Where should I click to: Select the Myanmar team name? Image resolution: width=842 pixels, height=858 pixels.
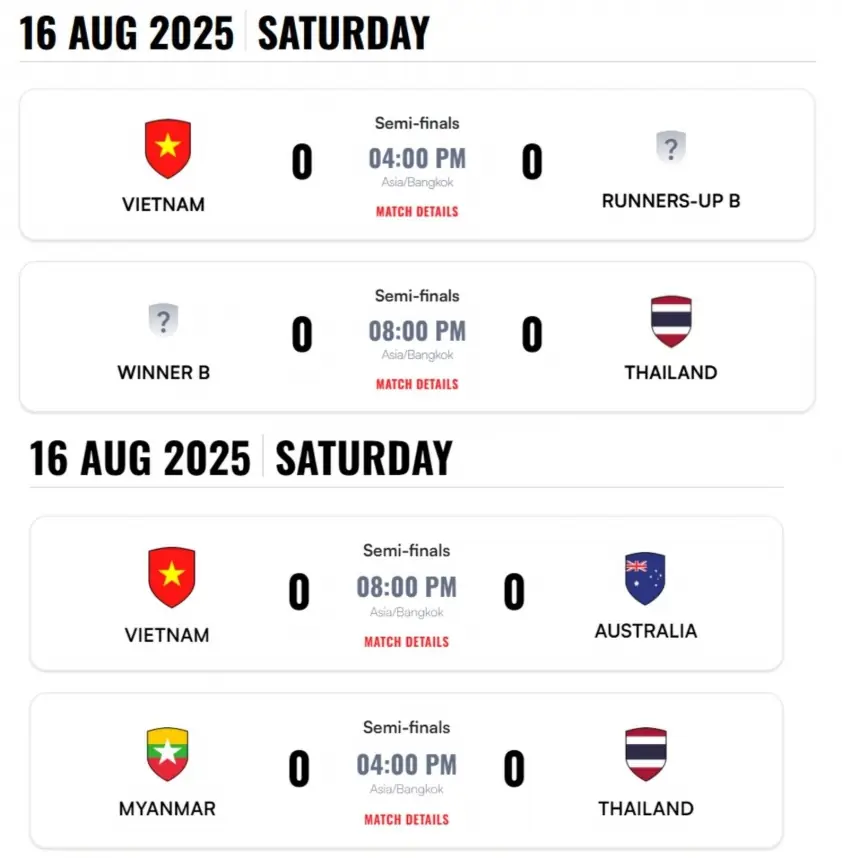[x=167, y=809]
